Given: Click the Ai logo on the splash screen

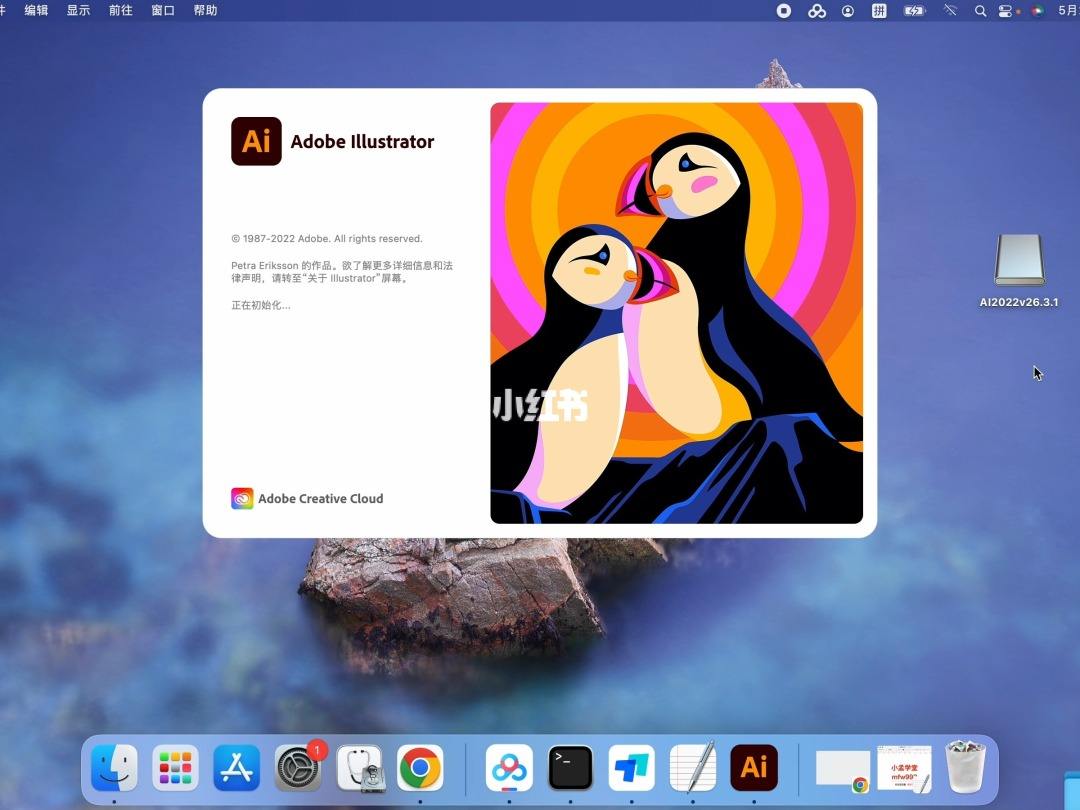Looking at the screenshot, I should [256, 141].
